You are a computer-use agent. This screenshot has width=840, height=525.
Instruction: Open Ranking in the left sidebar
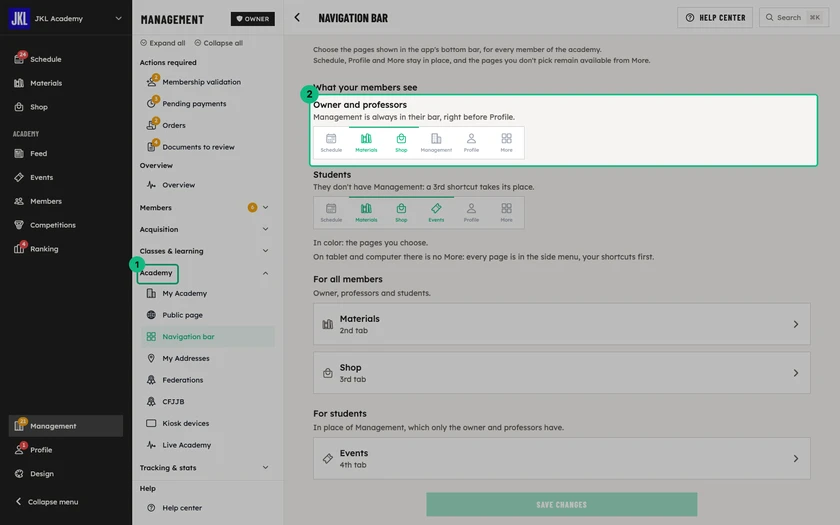pyautogui.click(x=65, y=249)
